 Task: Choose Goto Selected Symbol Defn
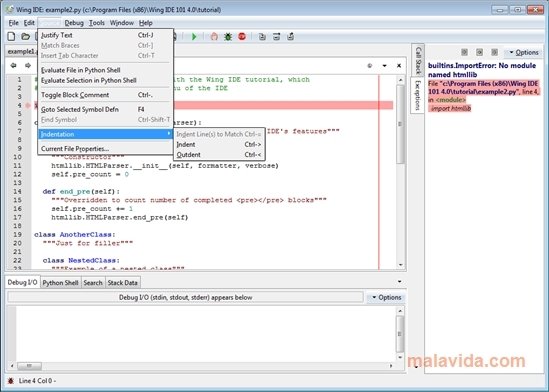105,109
